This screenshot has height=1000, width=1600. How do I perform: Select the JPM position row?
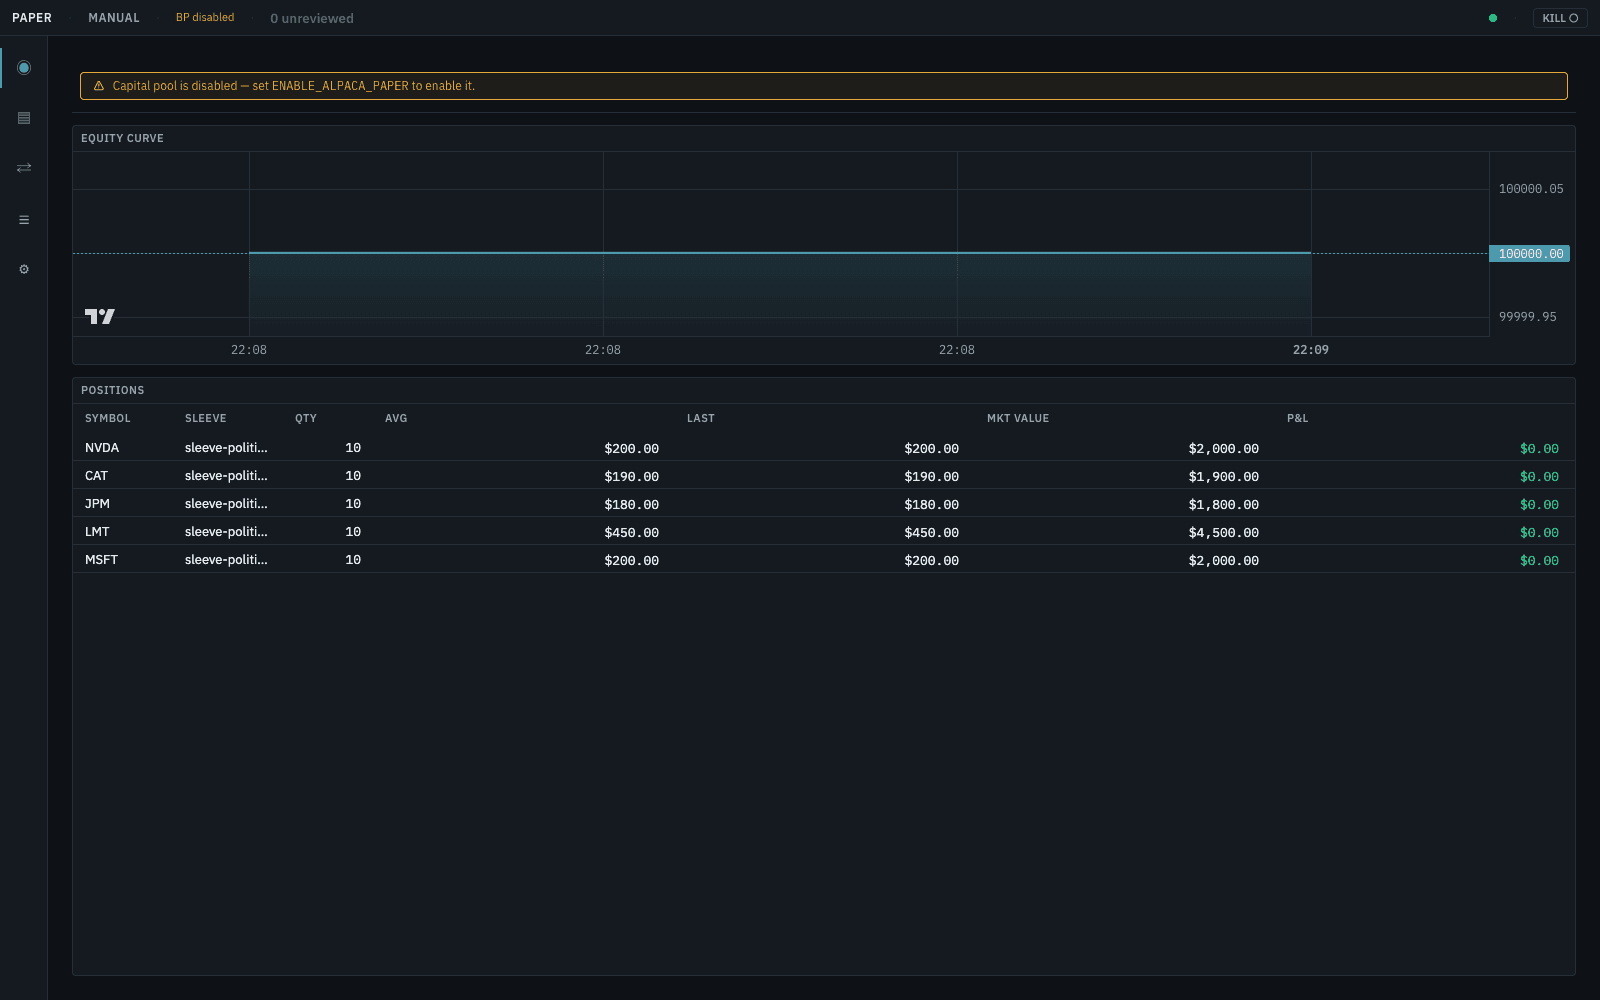click(824, 504)
